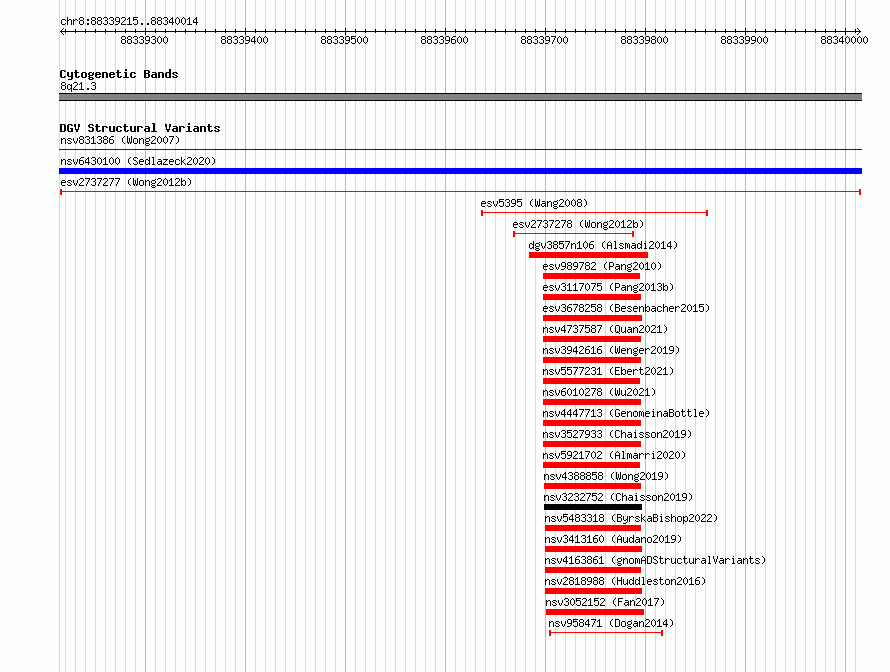Click the esv2737278 red span line

click(x=574, y=234)
